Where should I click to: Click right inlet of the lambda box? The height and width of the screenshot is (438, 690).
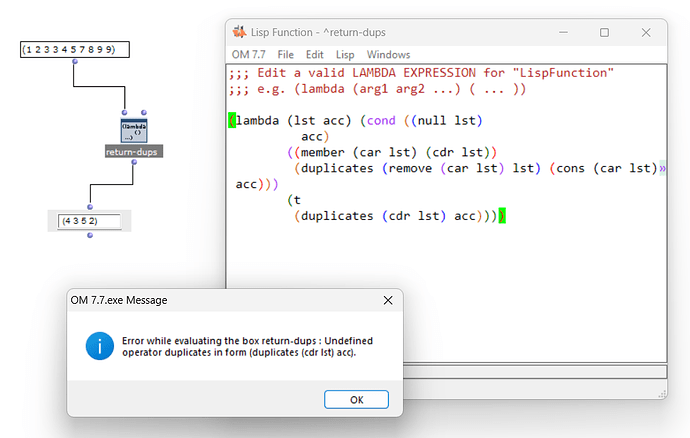coord(144,112)
